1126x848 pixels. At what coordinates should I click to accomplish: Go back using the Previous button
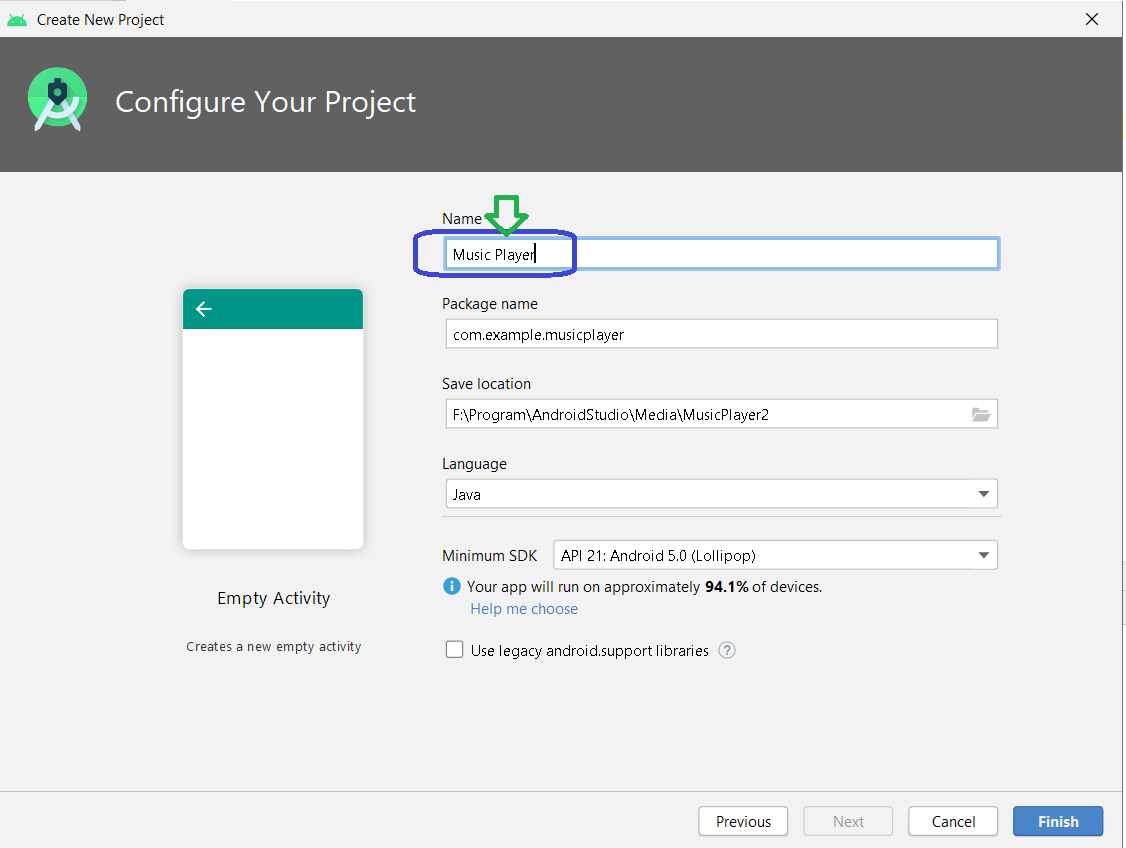click(x=743, y=821)
